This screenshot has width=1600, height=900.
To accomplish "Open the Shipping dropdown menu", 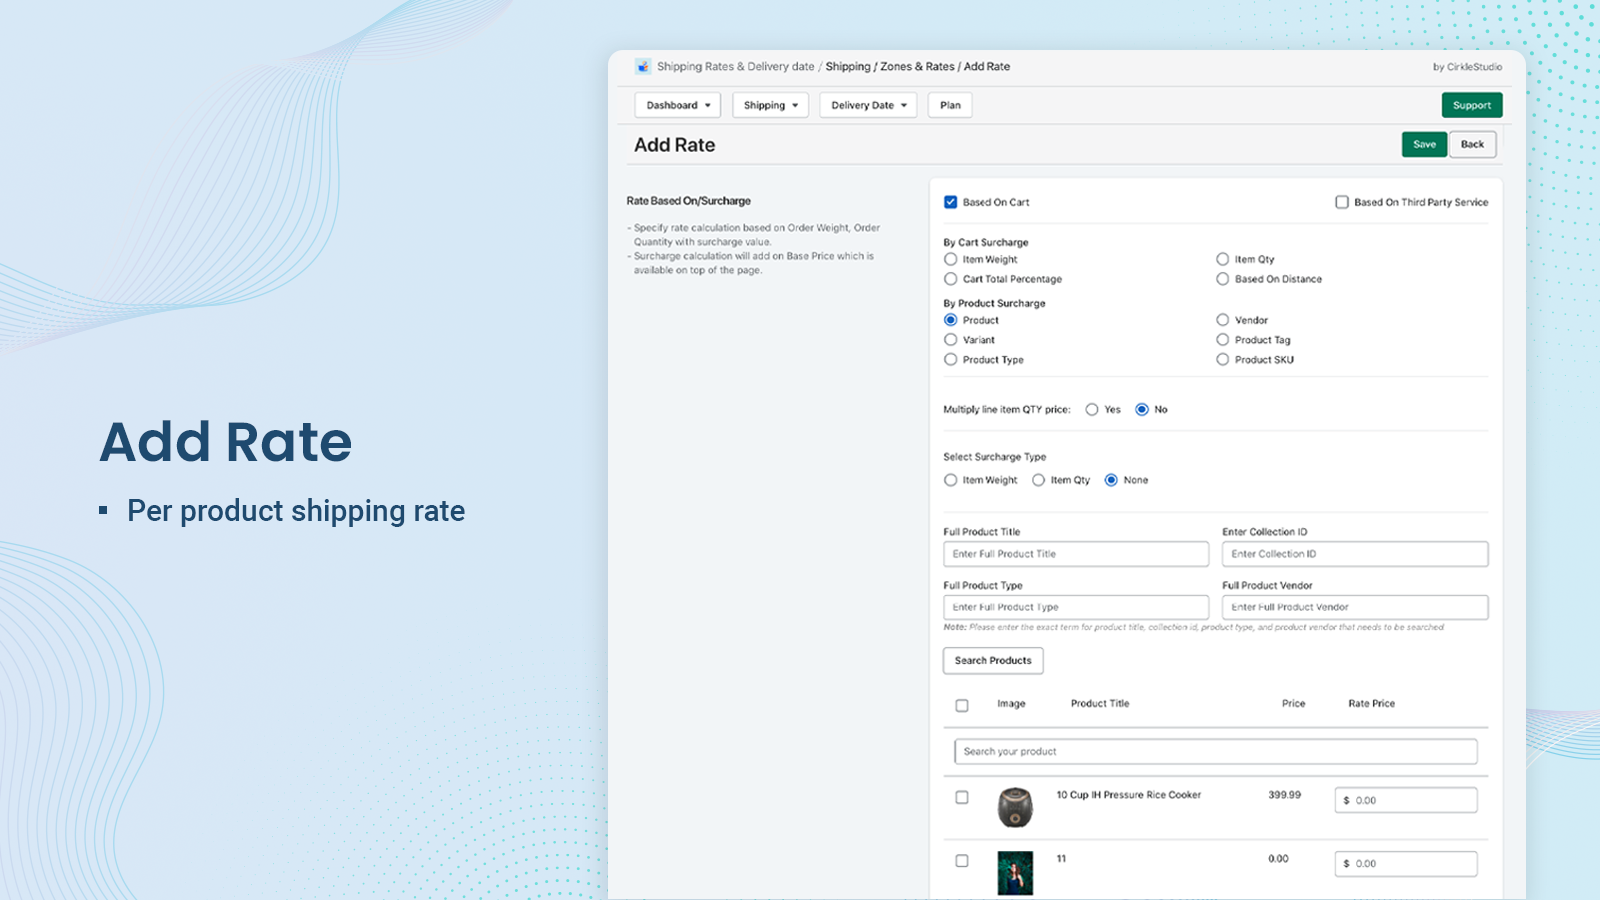I will pos(770,105).
